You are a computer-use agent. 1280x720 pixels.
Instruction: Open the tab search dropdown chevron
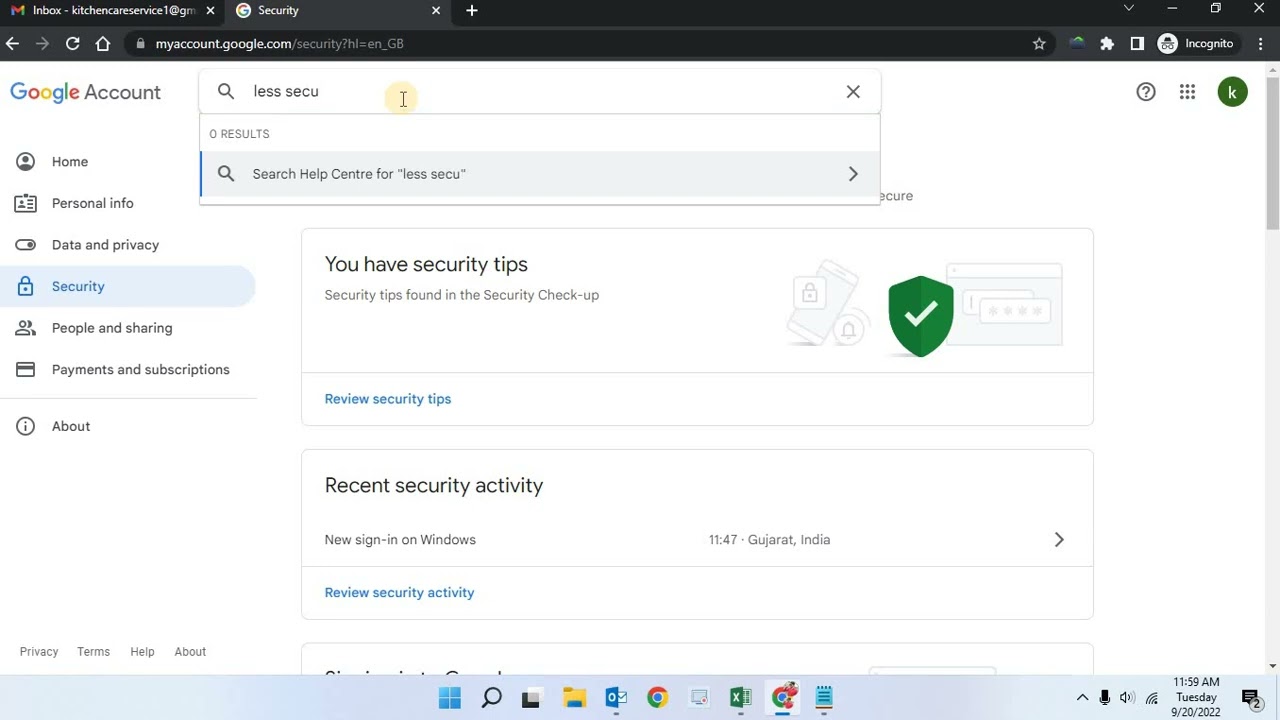coord(1129,9)
